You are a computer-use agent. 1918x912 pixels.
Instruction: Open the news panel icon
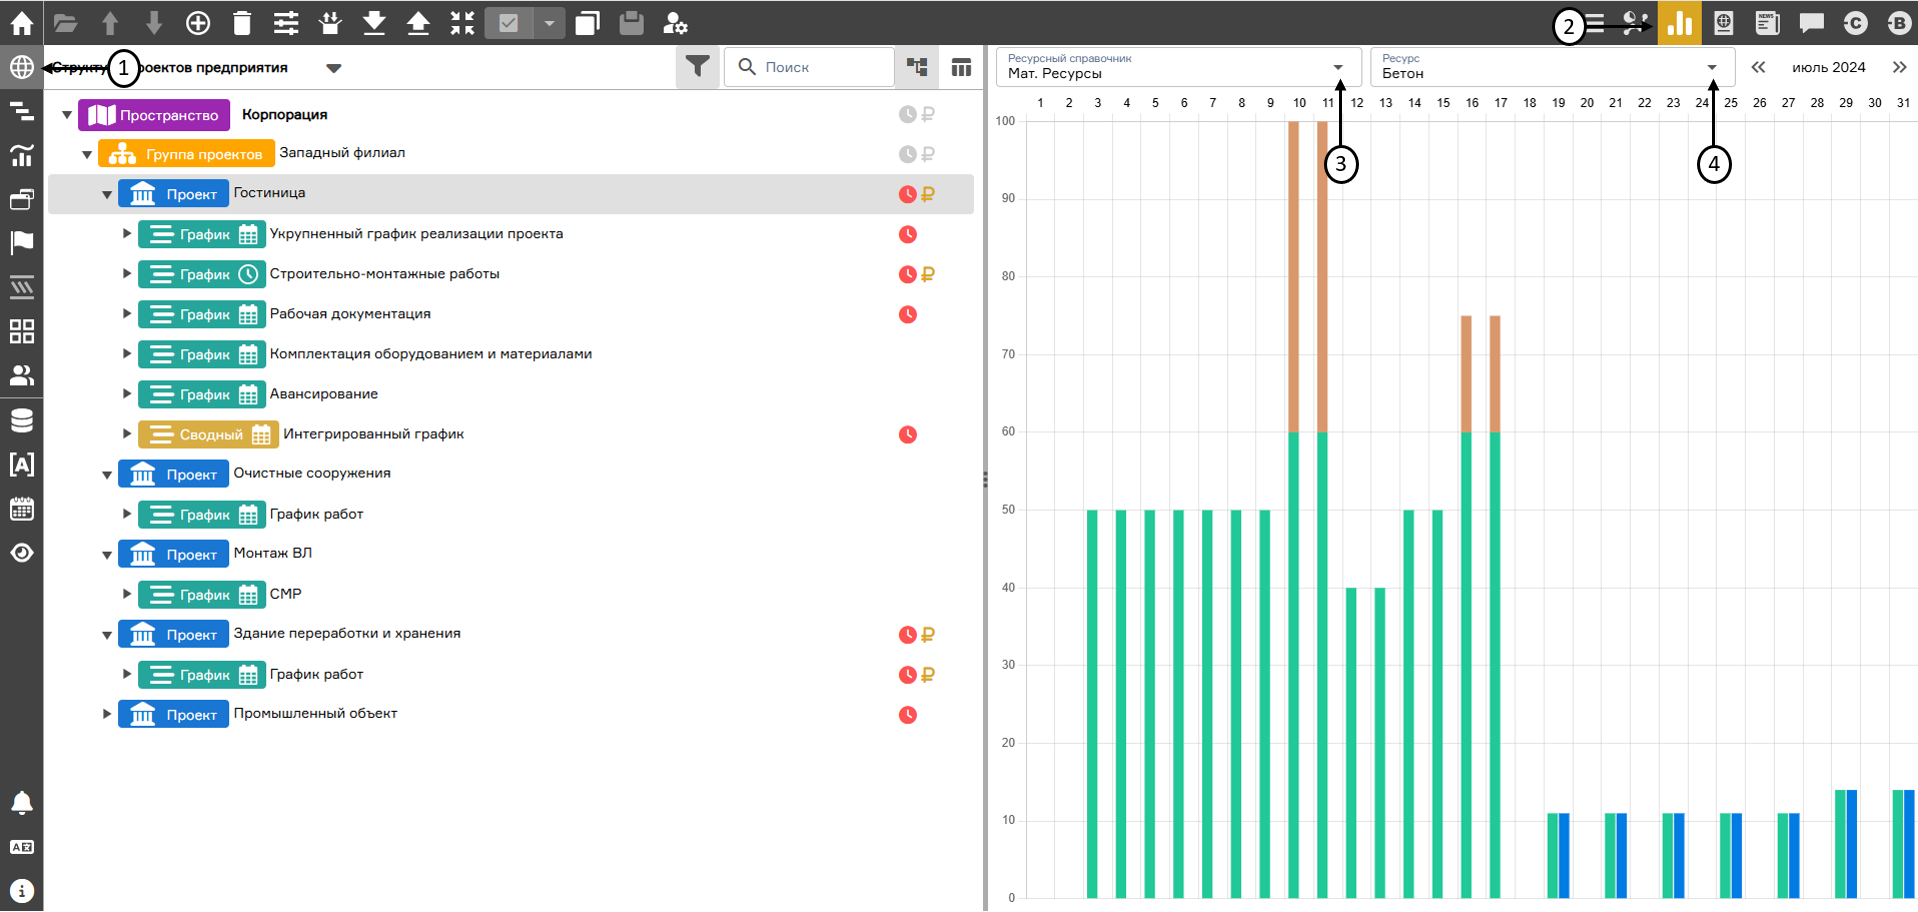pyautogui.click(x=1768, y=22)
